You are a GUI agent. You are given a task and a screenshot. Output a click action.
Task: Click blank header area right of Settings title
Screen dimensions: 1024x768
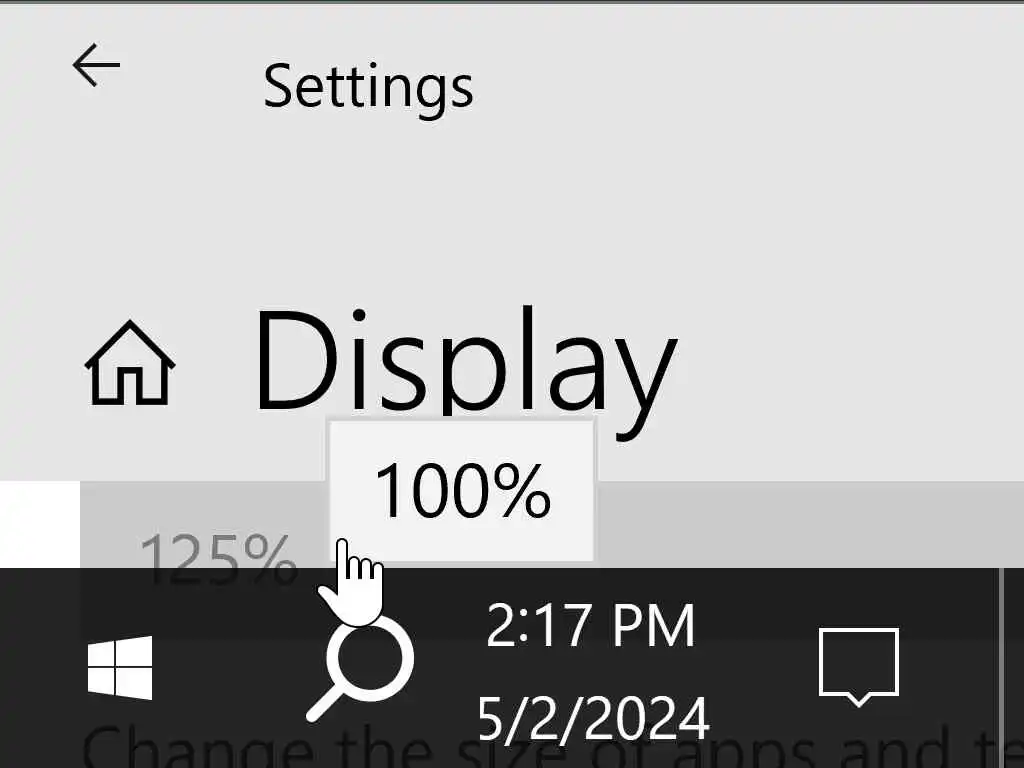[x=751, y=87]
